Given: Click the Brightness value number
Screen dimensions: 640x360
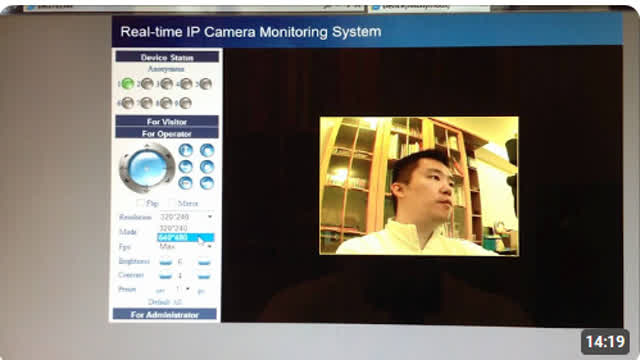Looking at the screenshot, I should click(180, 261).
